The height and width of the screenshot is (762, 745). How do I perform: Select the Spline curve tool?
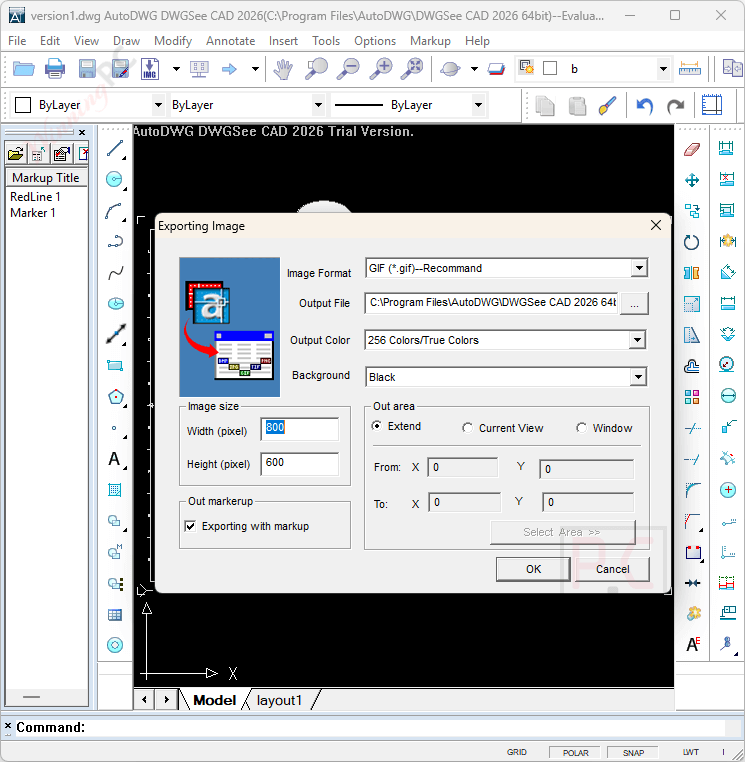pyautogui.click(x=115, y=273)
